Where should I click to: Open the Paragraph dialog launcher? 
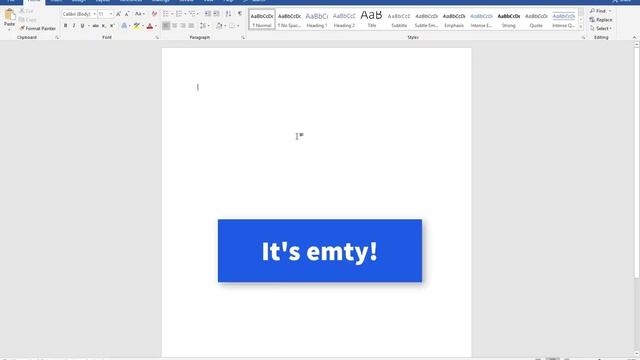pos(243,38)
